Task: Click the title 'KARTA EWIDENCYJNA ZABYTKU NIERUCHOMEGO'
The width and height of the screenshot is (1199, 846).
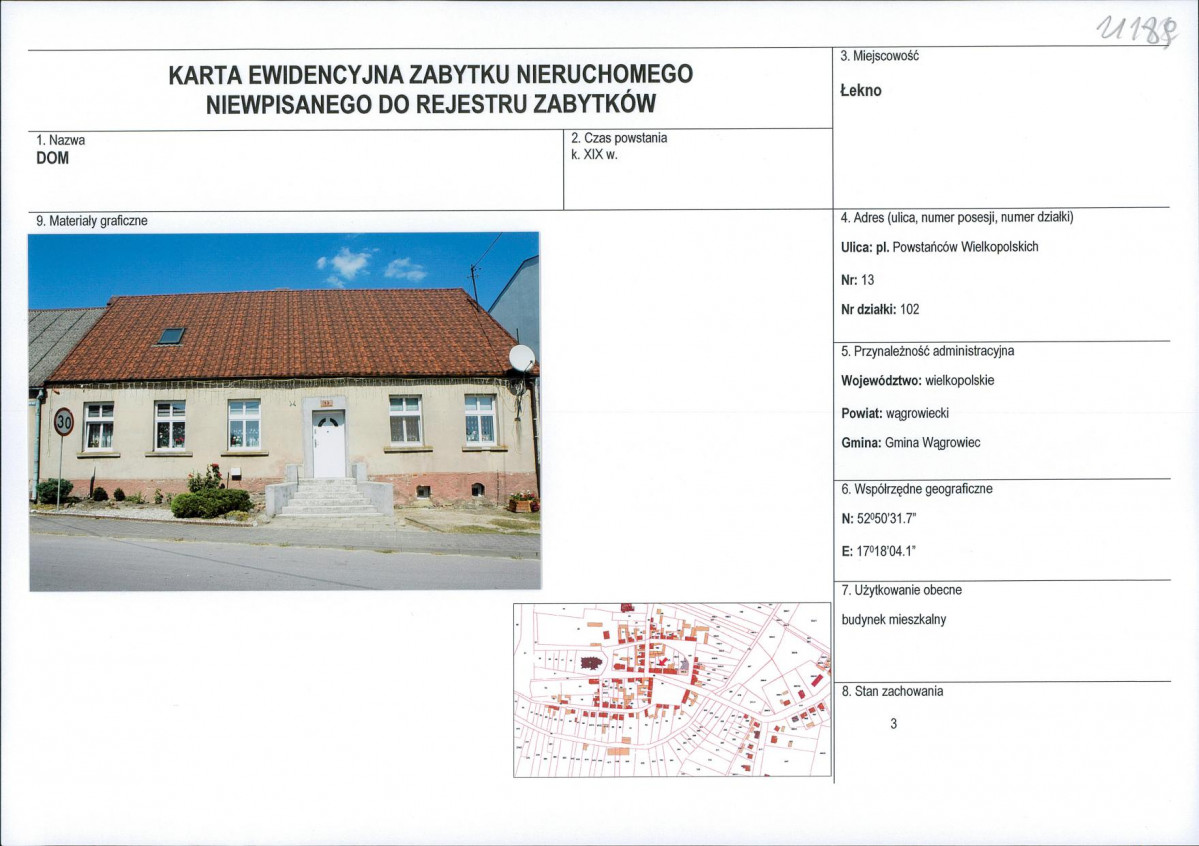Action: coord(431,74)
